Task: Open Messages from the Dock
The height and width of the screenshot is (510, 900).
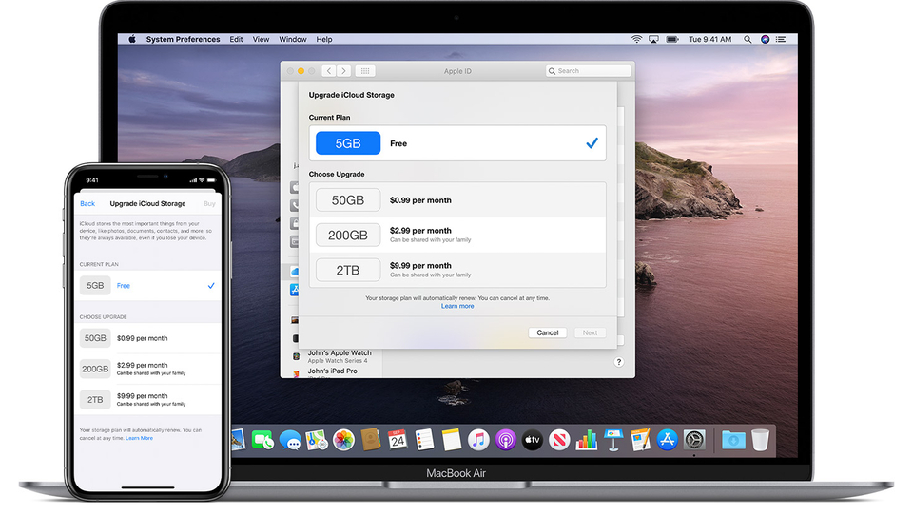Action: tap(291, 440)
